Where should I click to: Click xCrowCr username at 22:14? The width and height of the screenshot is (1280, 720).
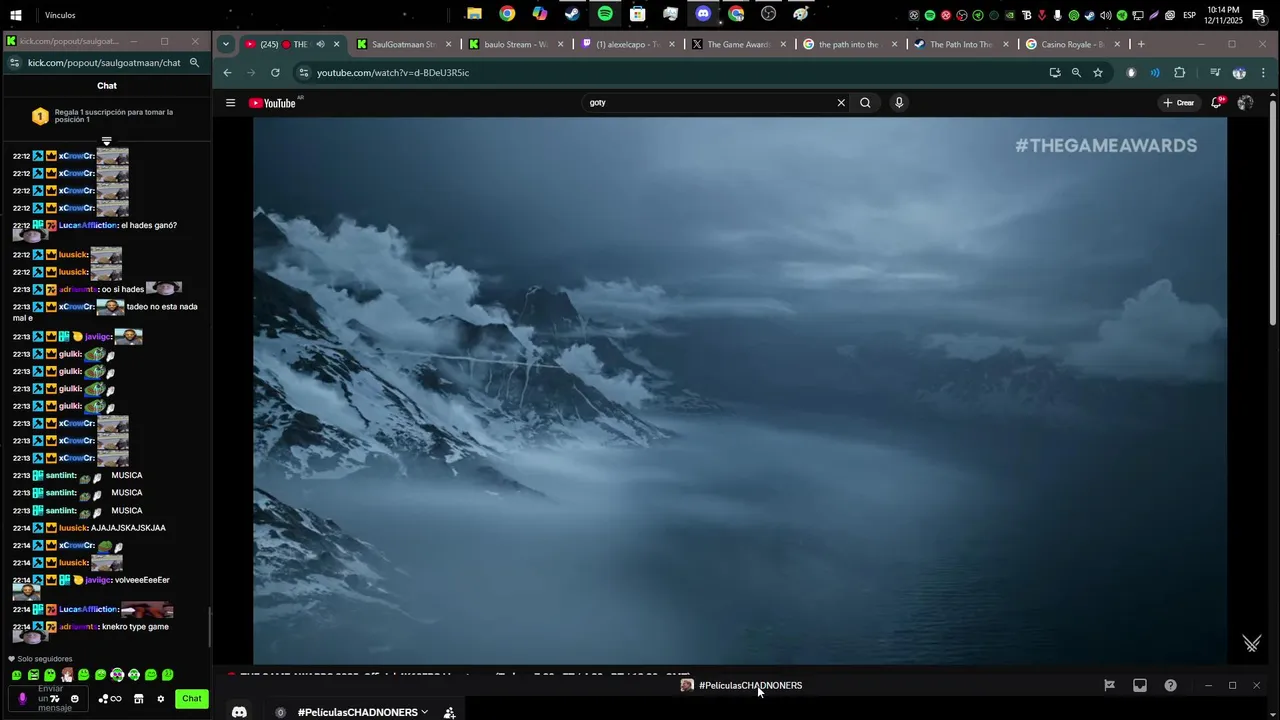(76, 546)
